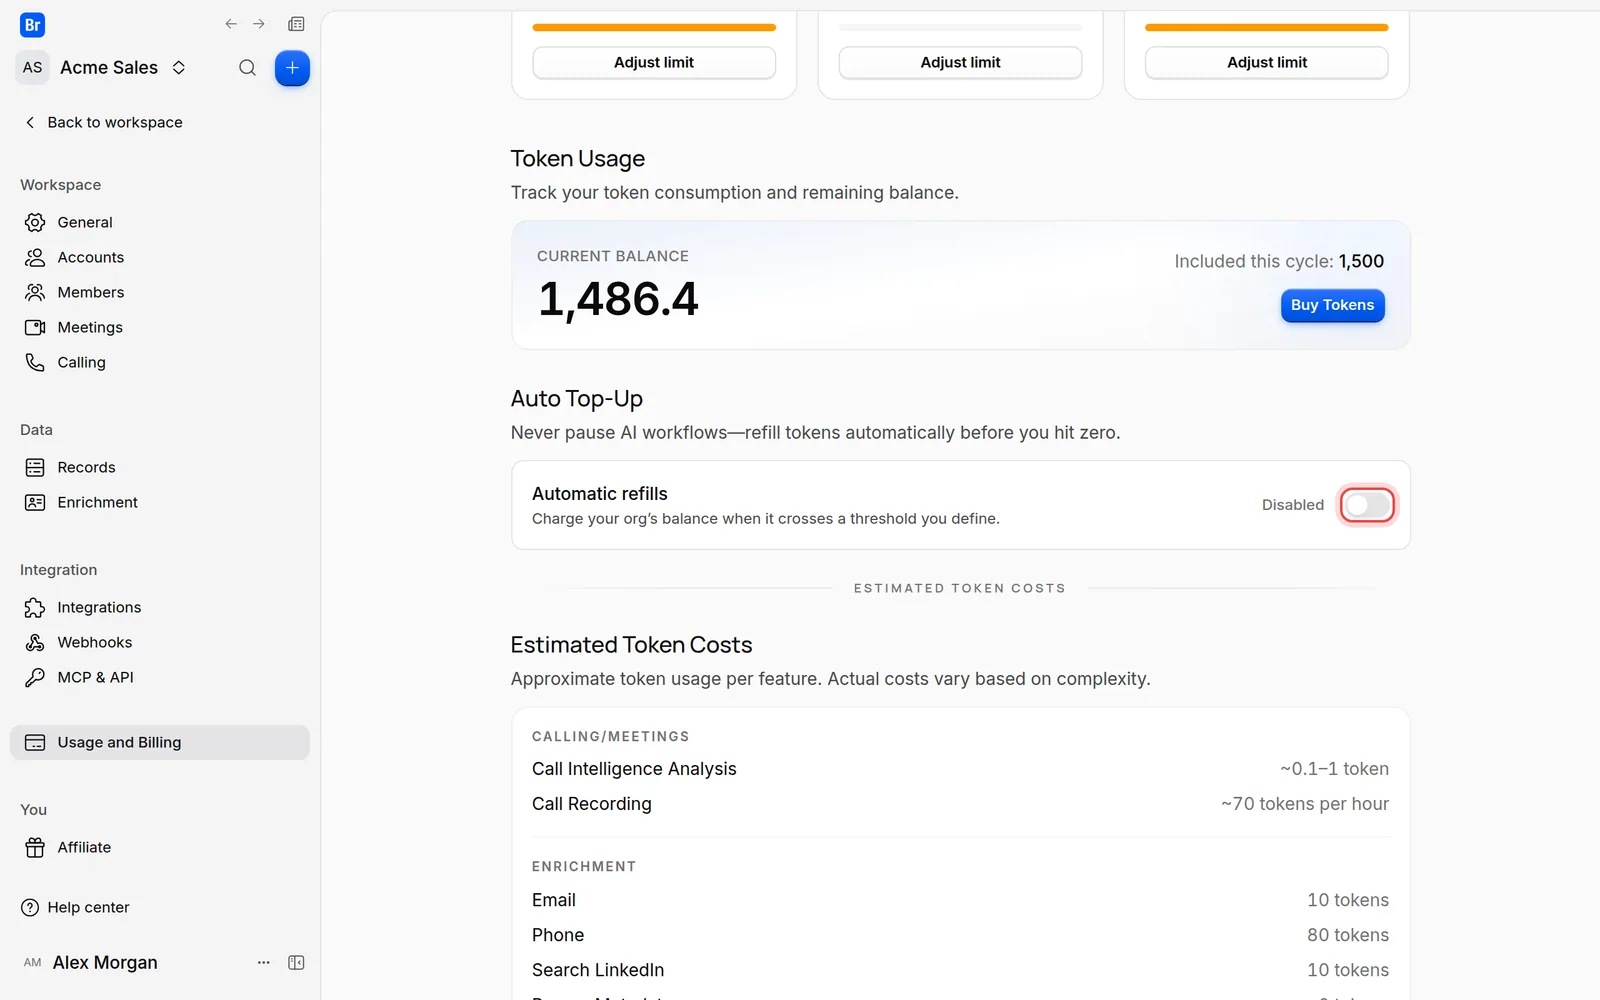Go forward with the right arrow icon
The image size is (1600, 1000).
259,24
